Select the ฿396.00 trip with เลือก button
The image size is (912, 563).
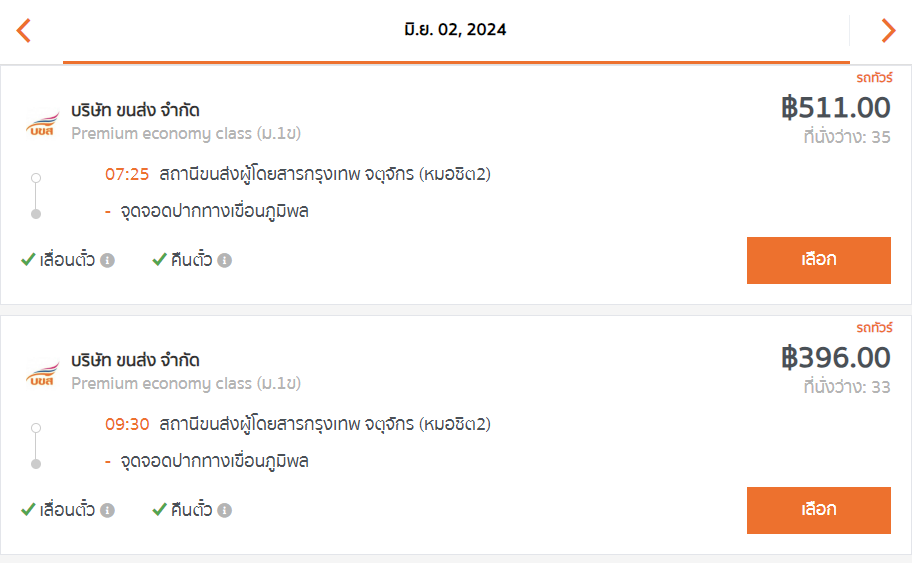click(x=818, y=510)
